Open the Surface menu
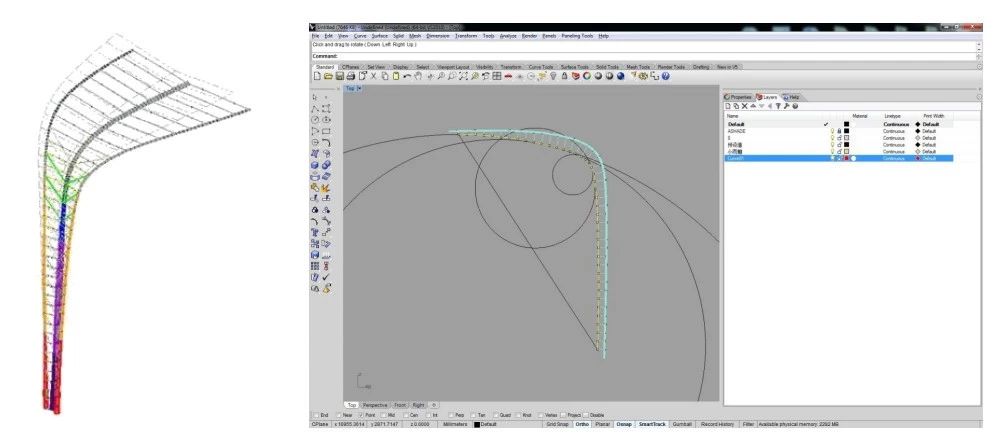Image resolution: width=998 pixels, height=448 pixels. coord(380,36)
